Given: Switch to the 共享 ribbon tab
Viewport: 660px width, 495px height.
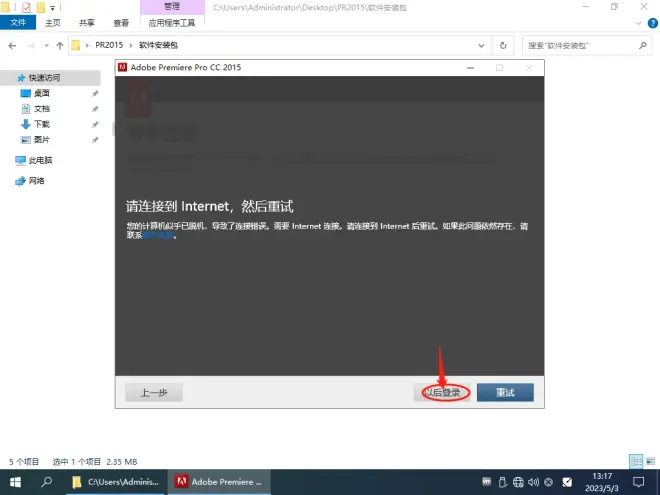Looking at the screenshot, I should click(x=87, y=22).
